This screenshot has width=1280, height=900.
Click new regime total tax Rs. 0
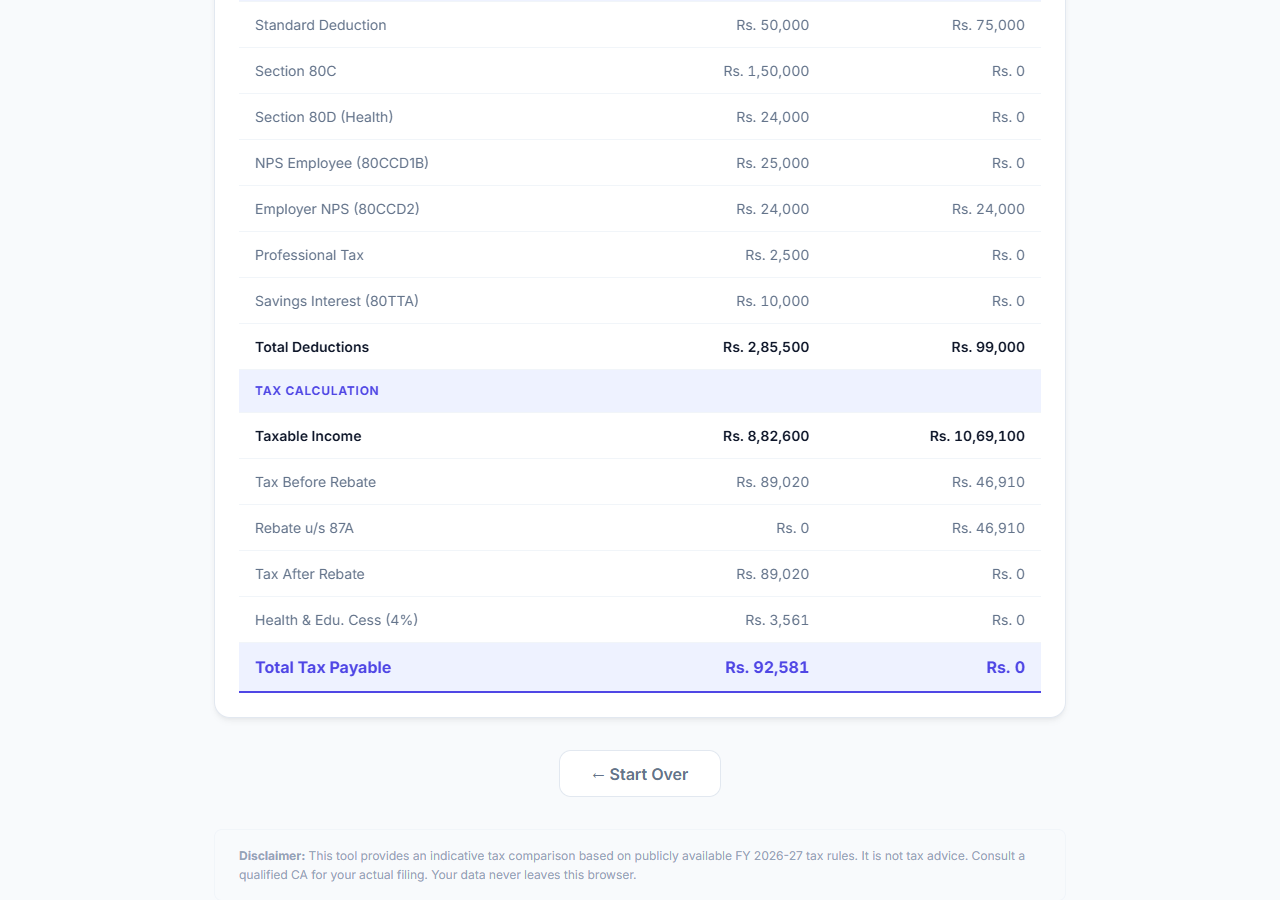[x=1005, y=667]
